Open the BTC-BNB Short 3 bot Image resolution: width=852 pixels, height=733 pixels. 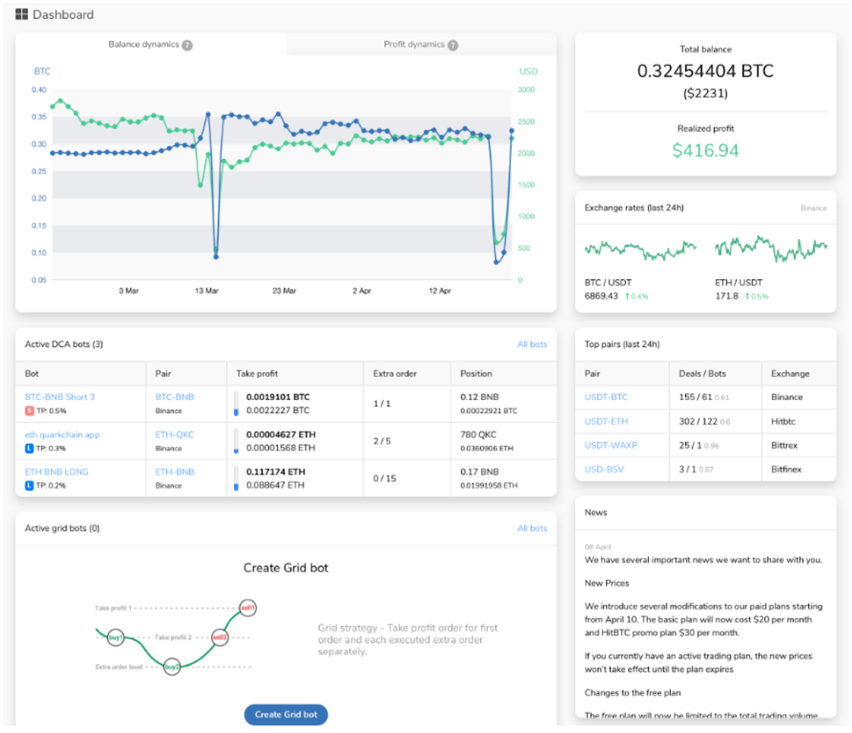pos(60,397)
